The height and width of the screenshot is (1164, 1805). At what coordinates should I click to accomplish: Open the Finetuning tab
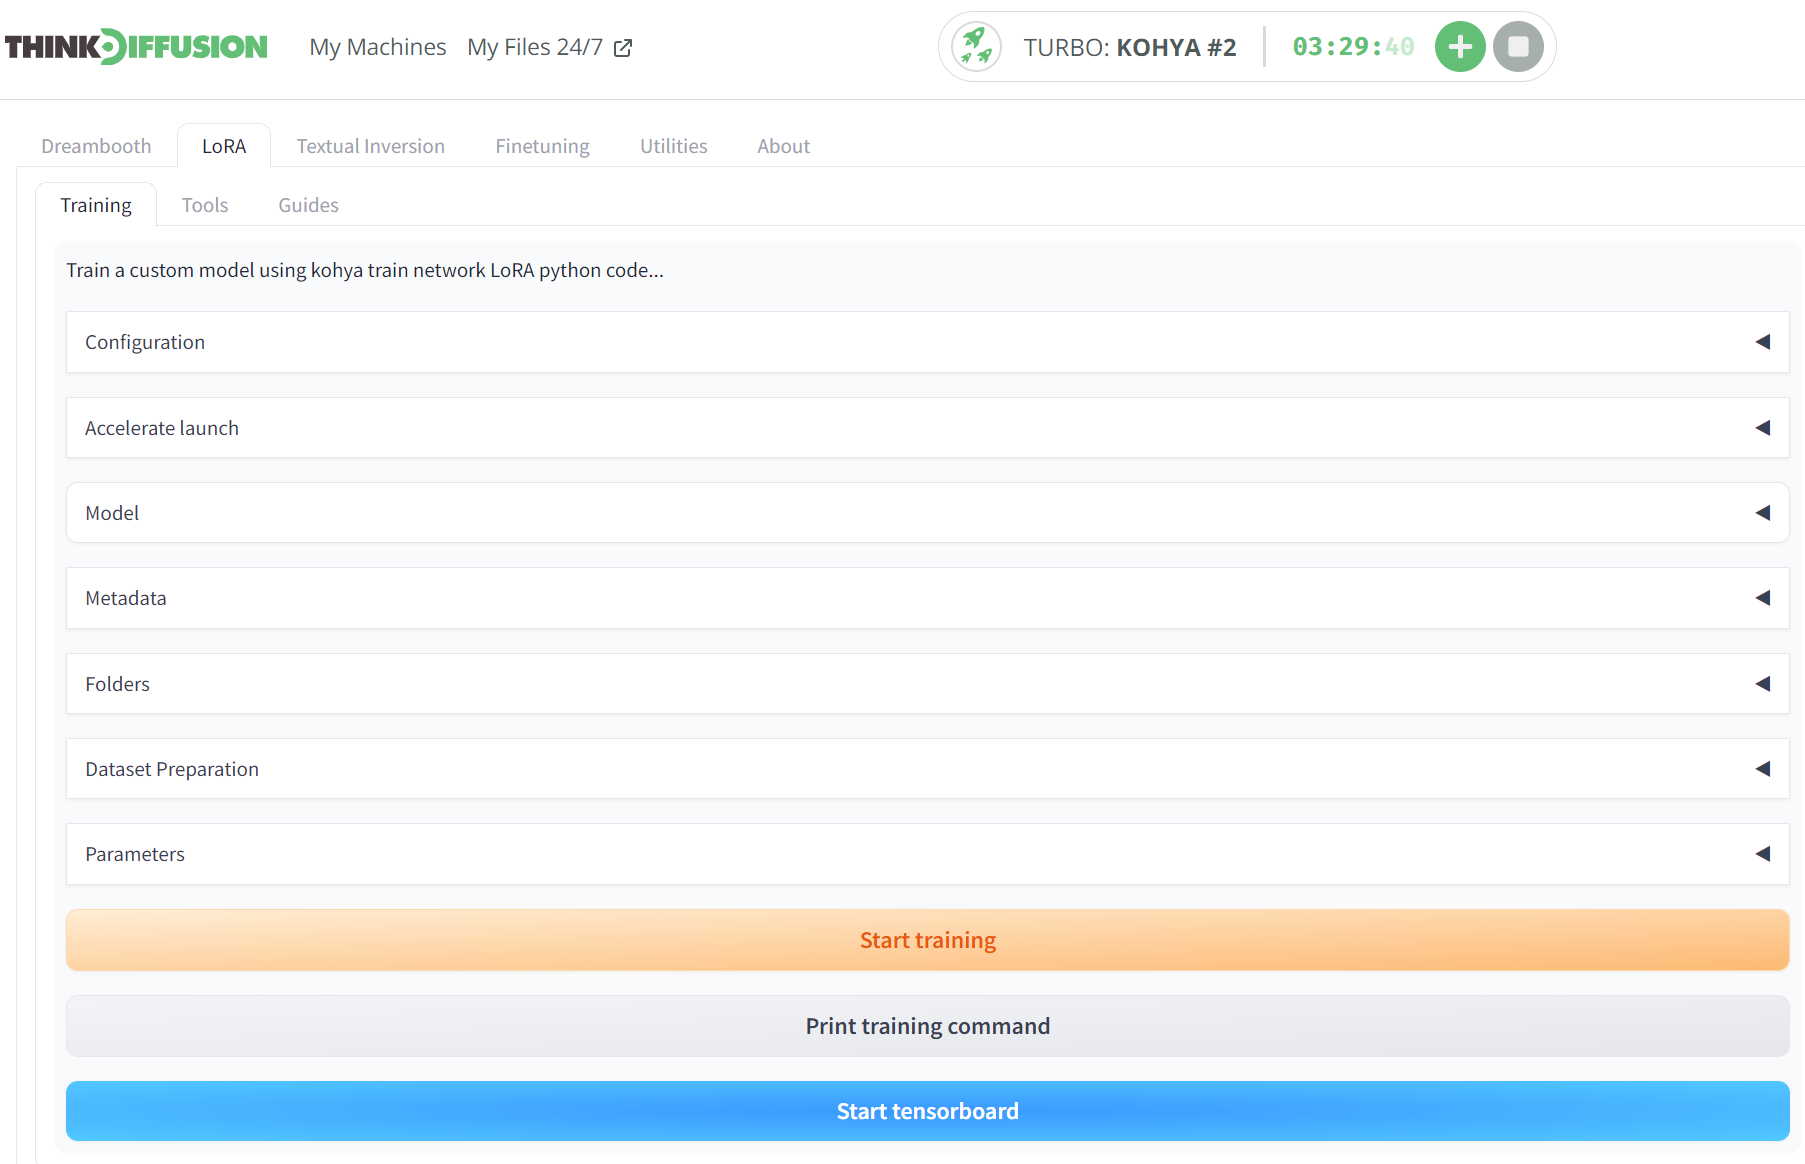coord(543,146)
